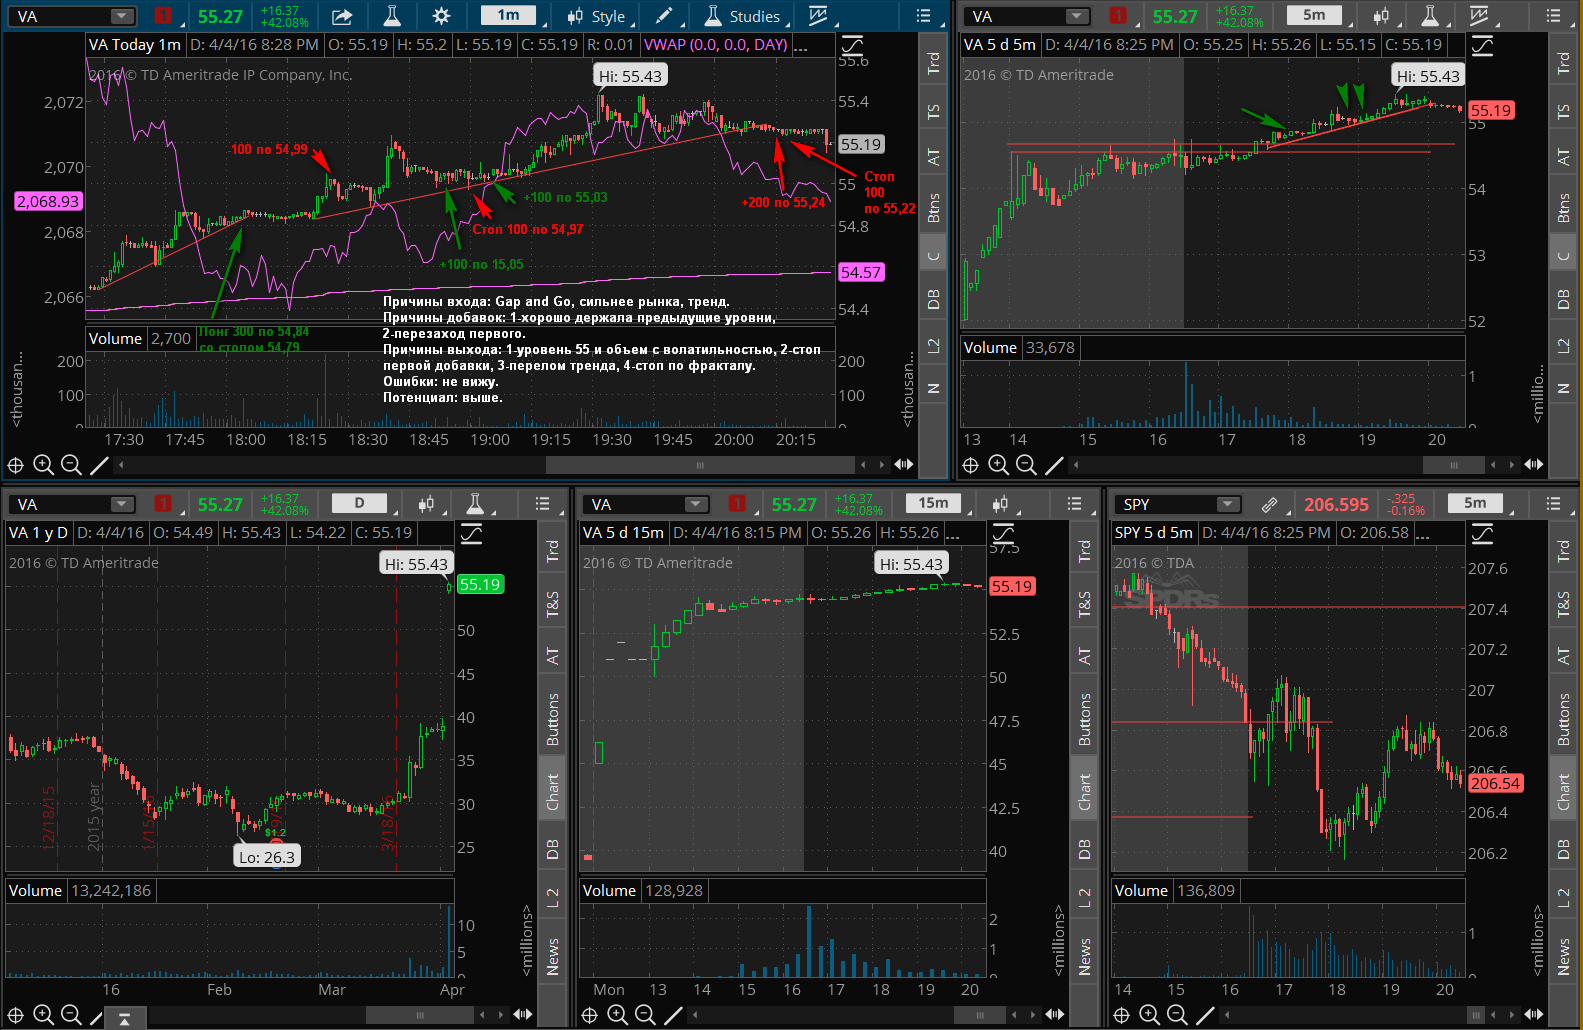The image size is (1583, 1030).
Task: Click the red clipboard link in VA 15m panel
Action: click(737, 504)
